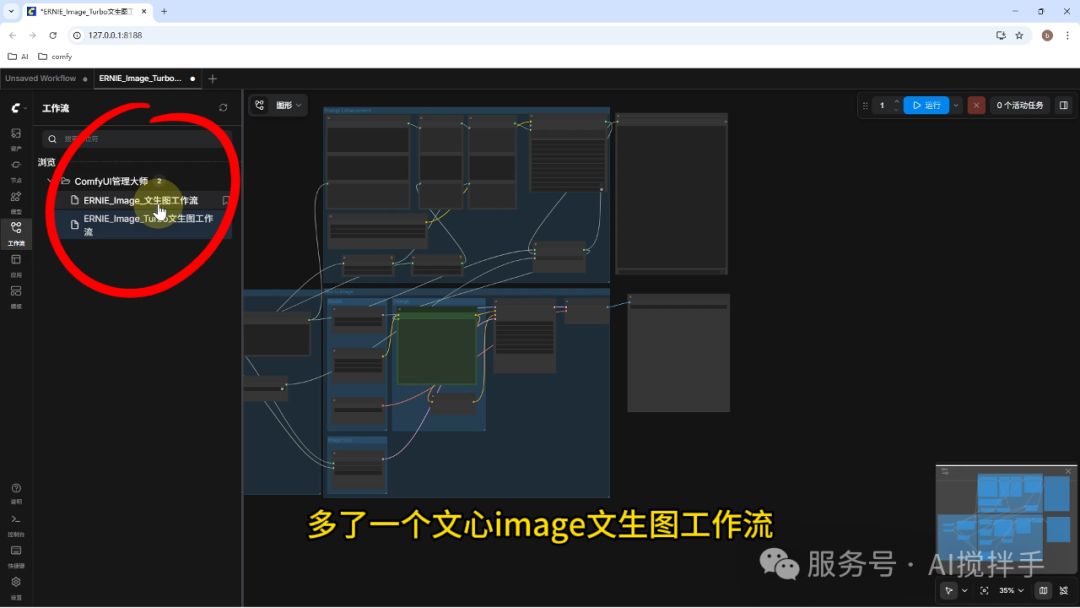Open the 应用 apps sidebar panel

click(16, 264)
